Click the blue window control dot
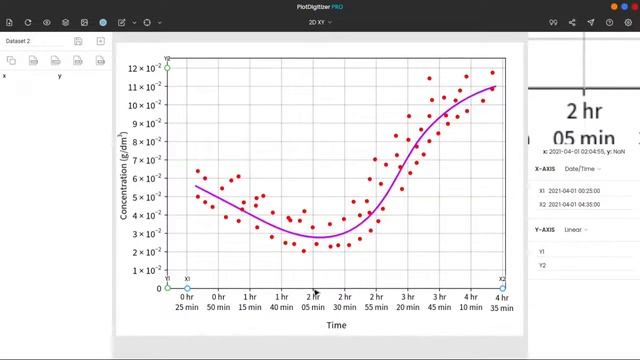 pyautogui.click(x=624, y=7)
